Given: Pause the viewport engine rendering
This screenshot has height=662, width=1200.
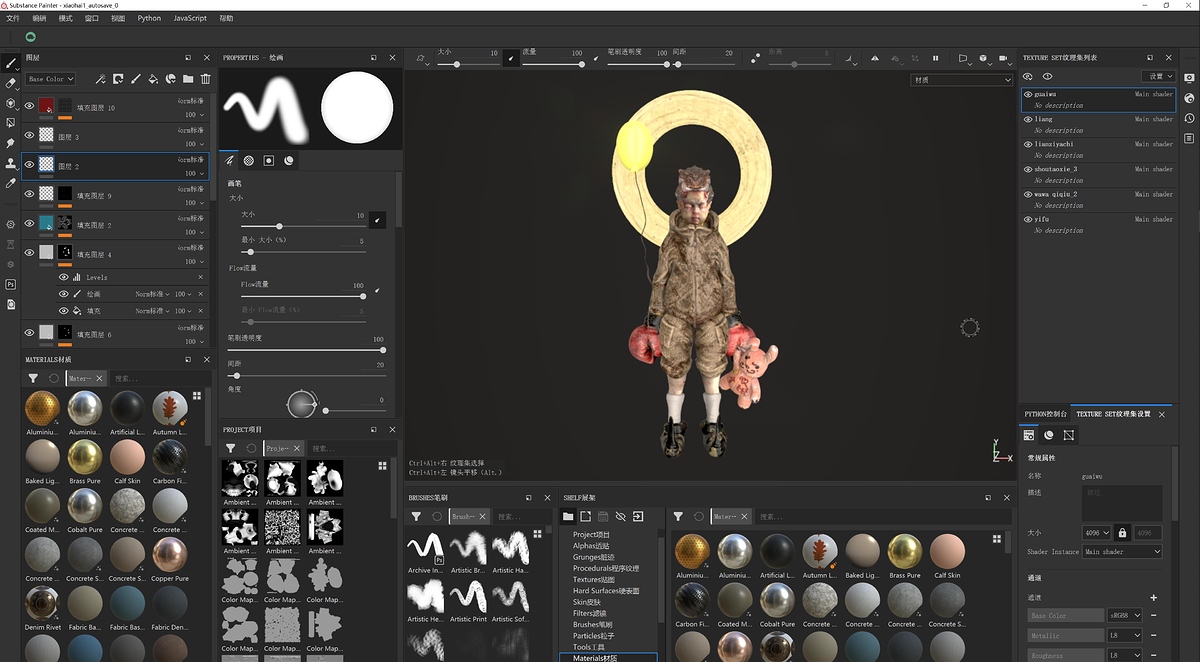Looking at the screenshot, I should [x=936, y=58].
